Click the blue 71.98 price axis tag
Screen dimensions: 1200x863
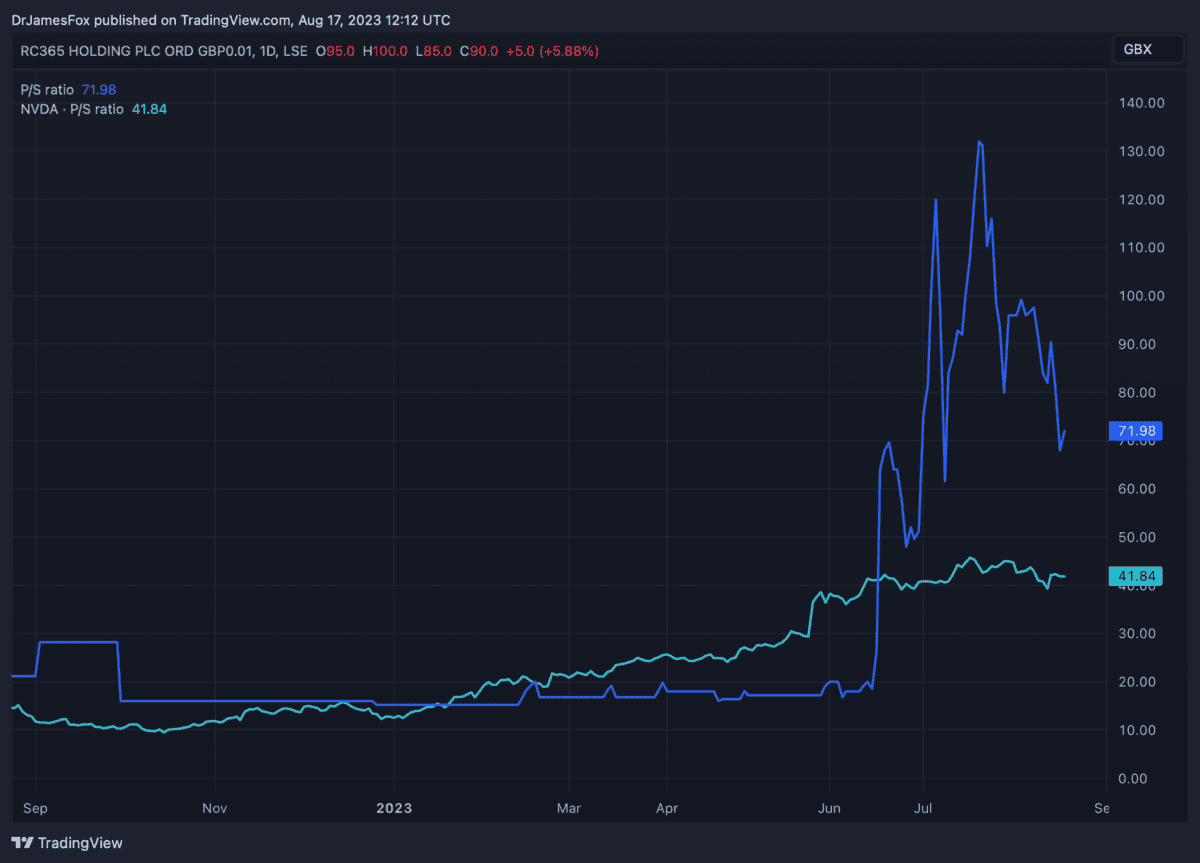[1136, 431]
